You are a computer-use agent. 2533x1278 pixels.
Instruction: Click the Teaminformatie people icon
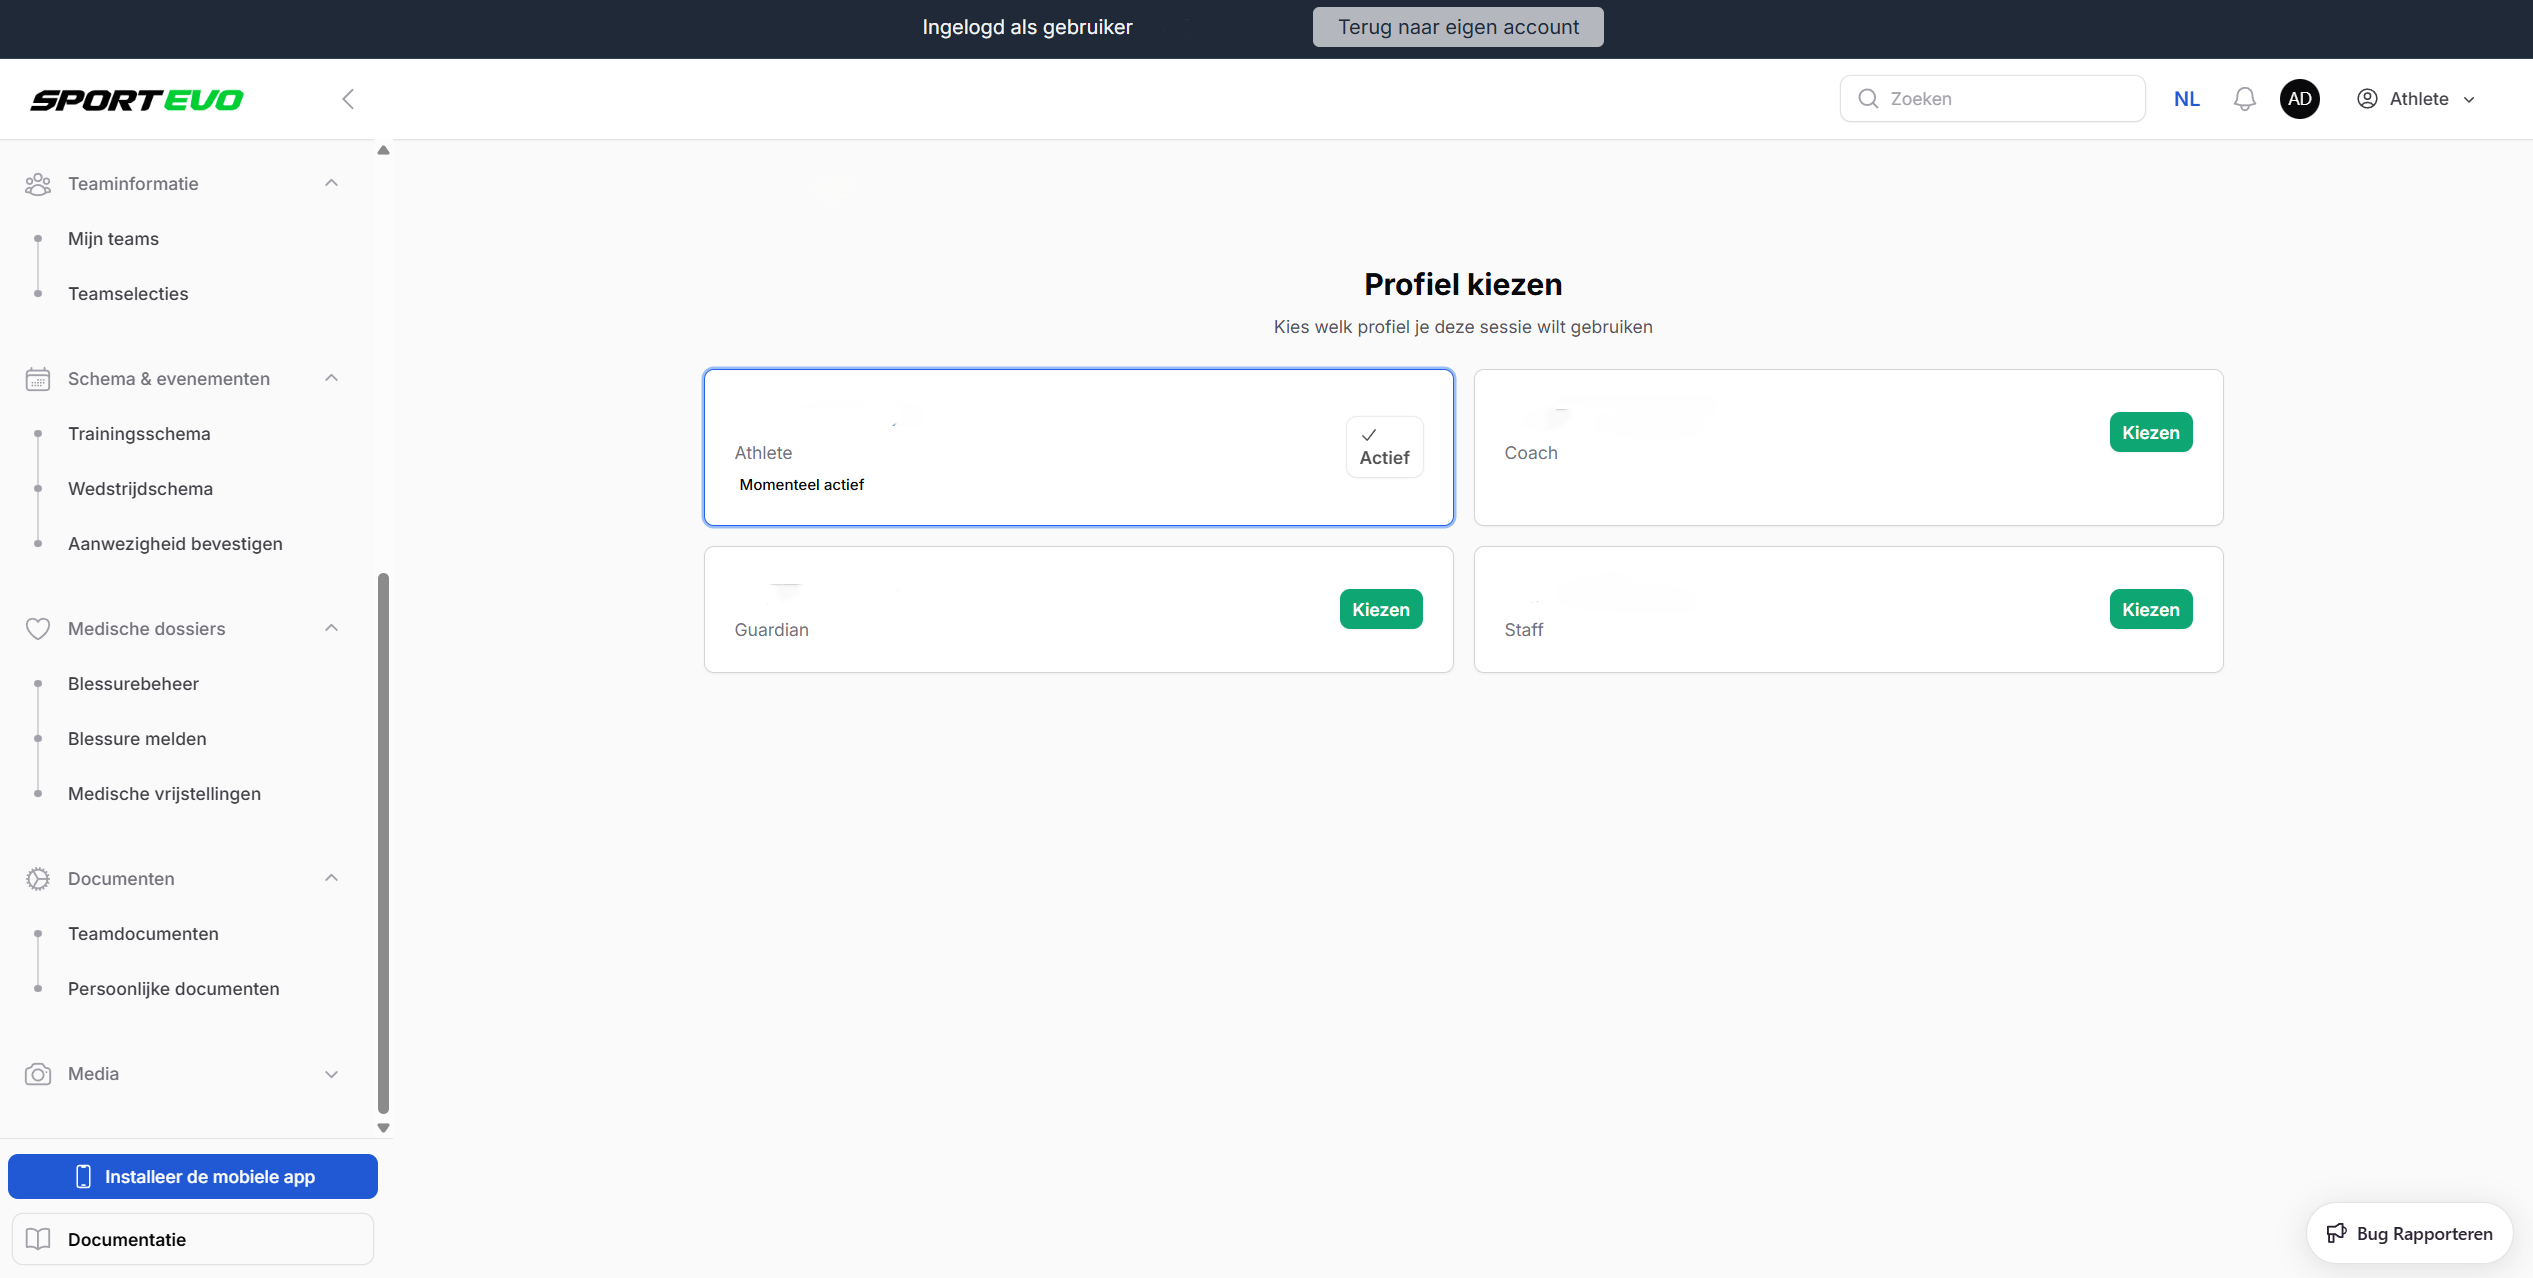pyautogui.click(x=38, y=184)
